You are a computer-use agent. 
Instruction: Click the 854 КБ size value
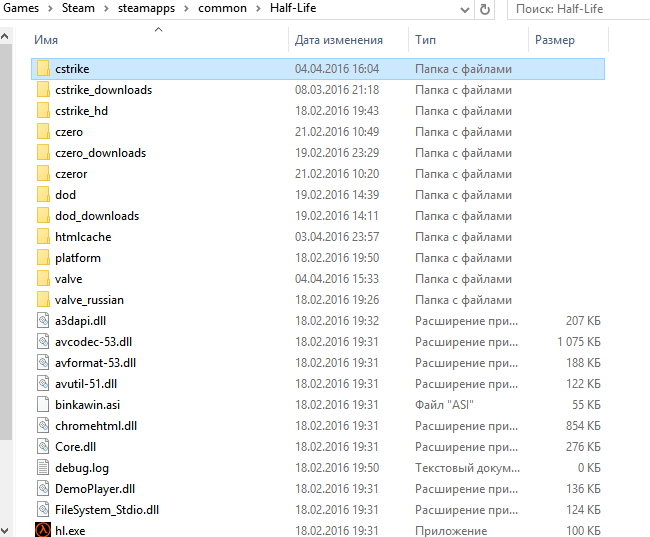[x=583, y=426]
